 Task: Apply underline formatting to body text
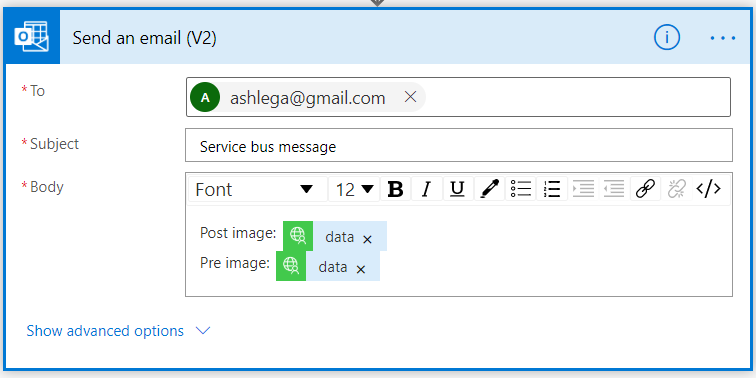[458, 189]
